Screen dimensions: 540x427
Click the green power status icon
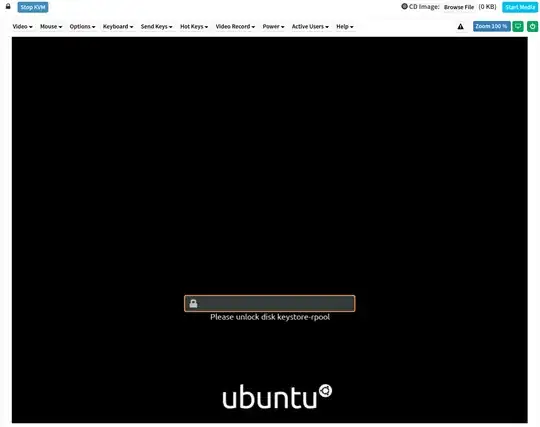(x=532, y=27)
